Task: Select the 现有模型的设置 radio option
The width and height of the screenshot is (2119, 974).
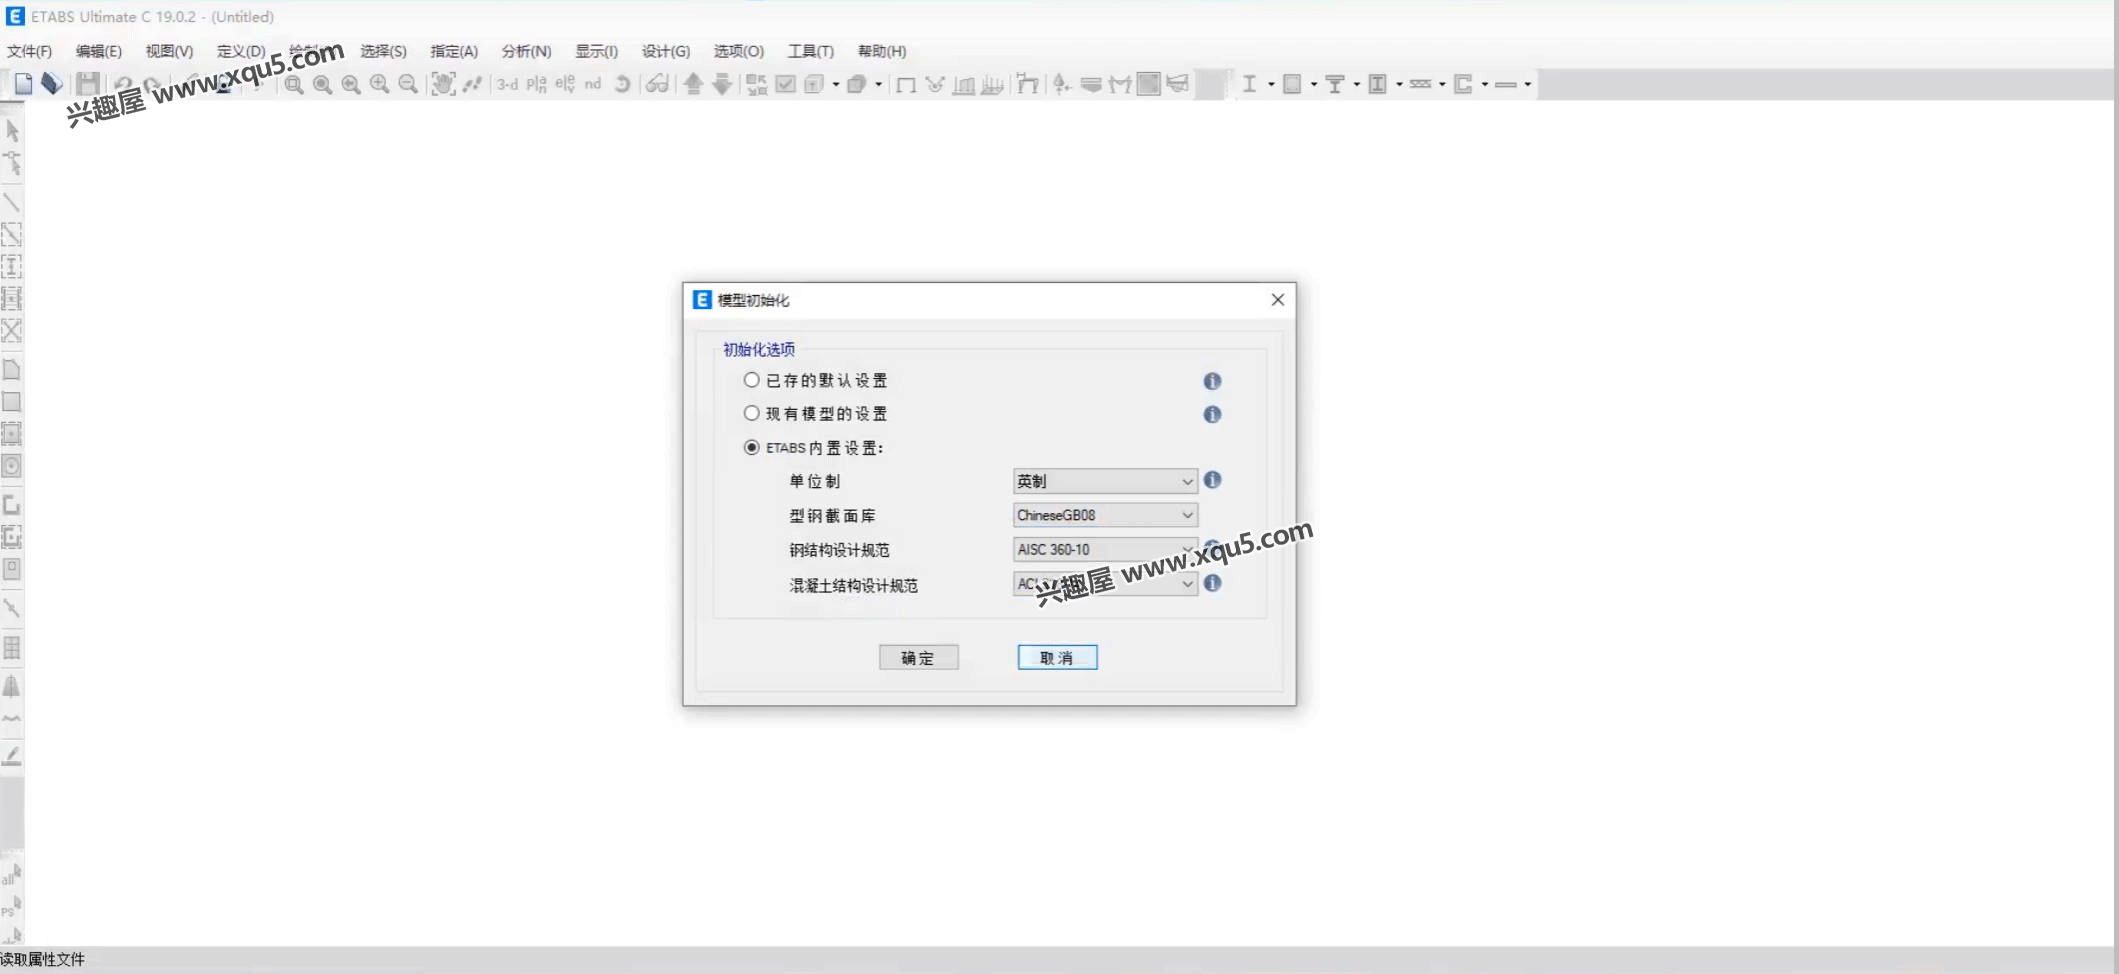Action: (751, 413)
